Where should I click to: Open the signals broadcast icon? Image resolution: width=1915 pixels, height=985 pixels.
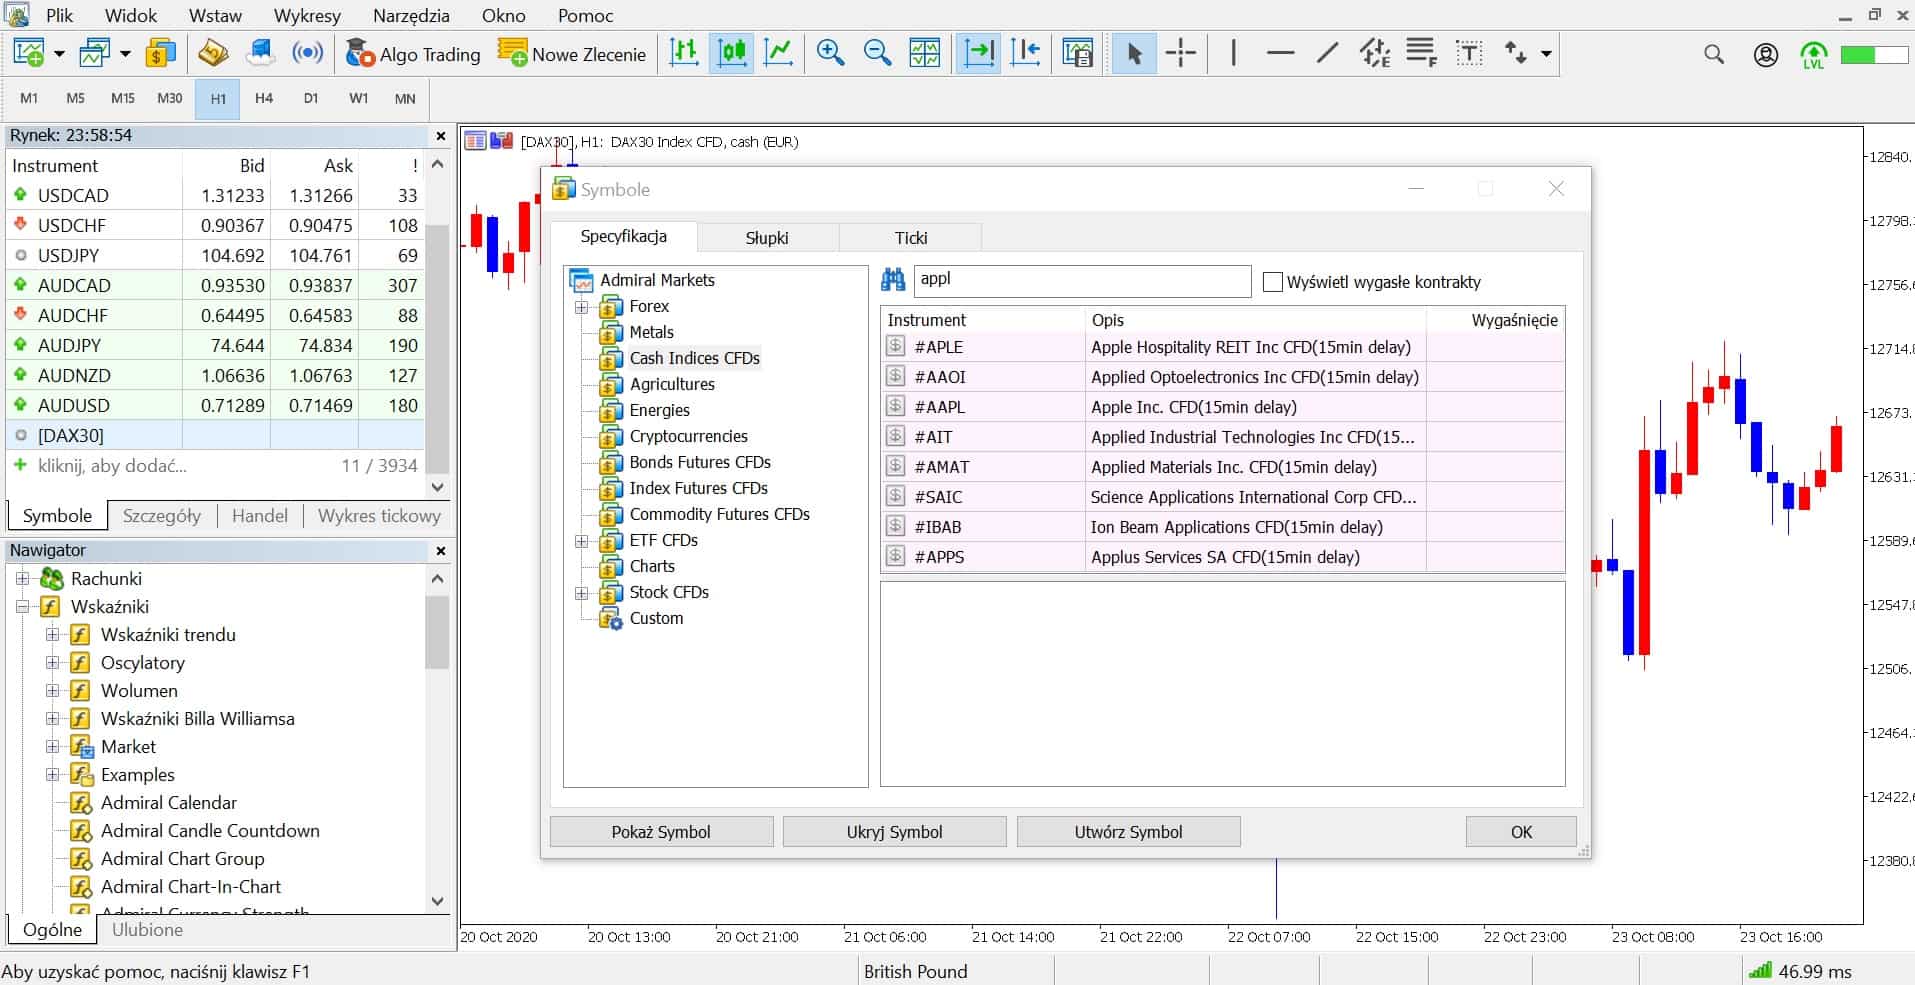[308, 53]
